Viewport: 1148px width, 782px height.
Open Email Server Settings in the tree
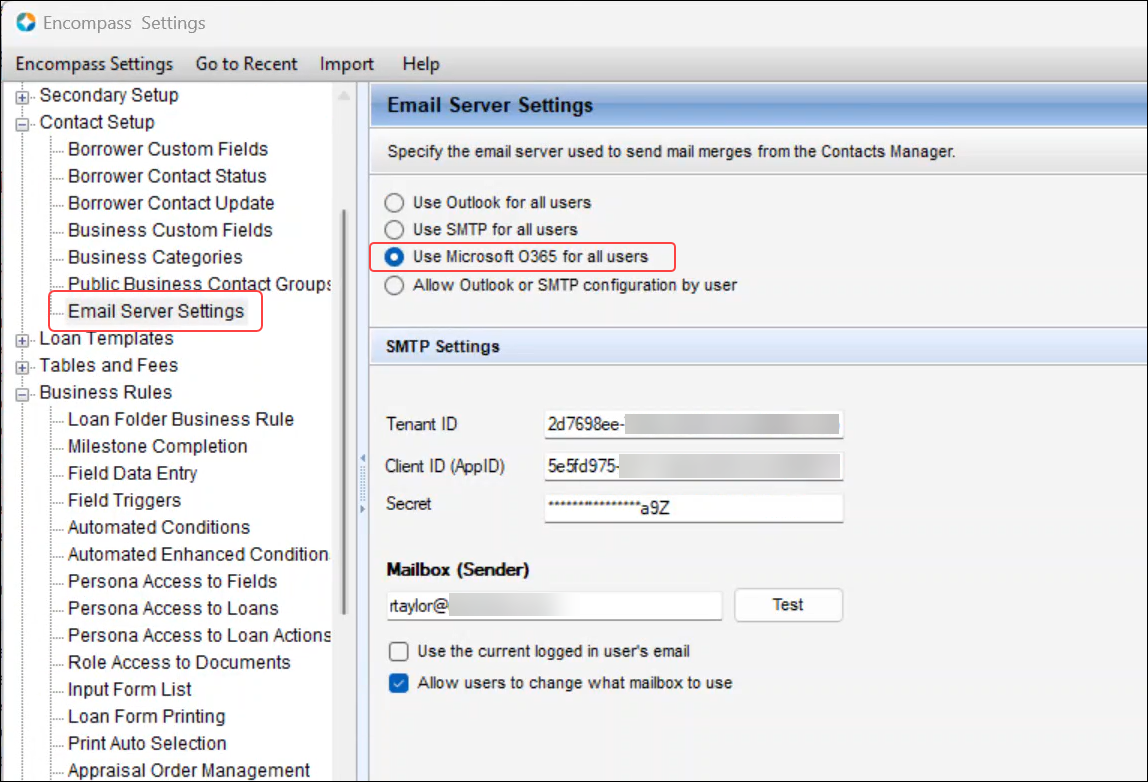(156, 312)
